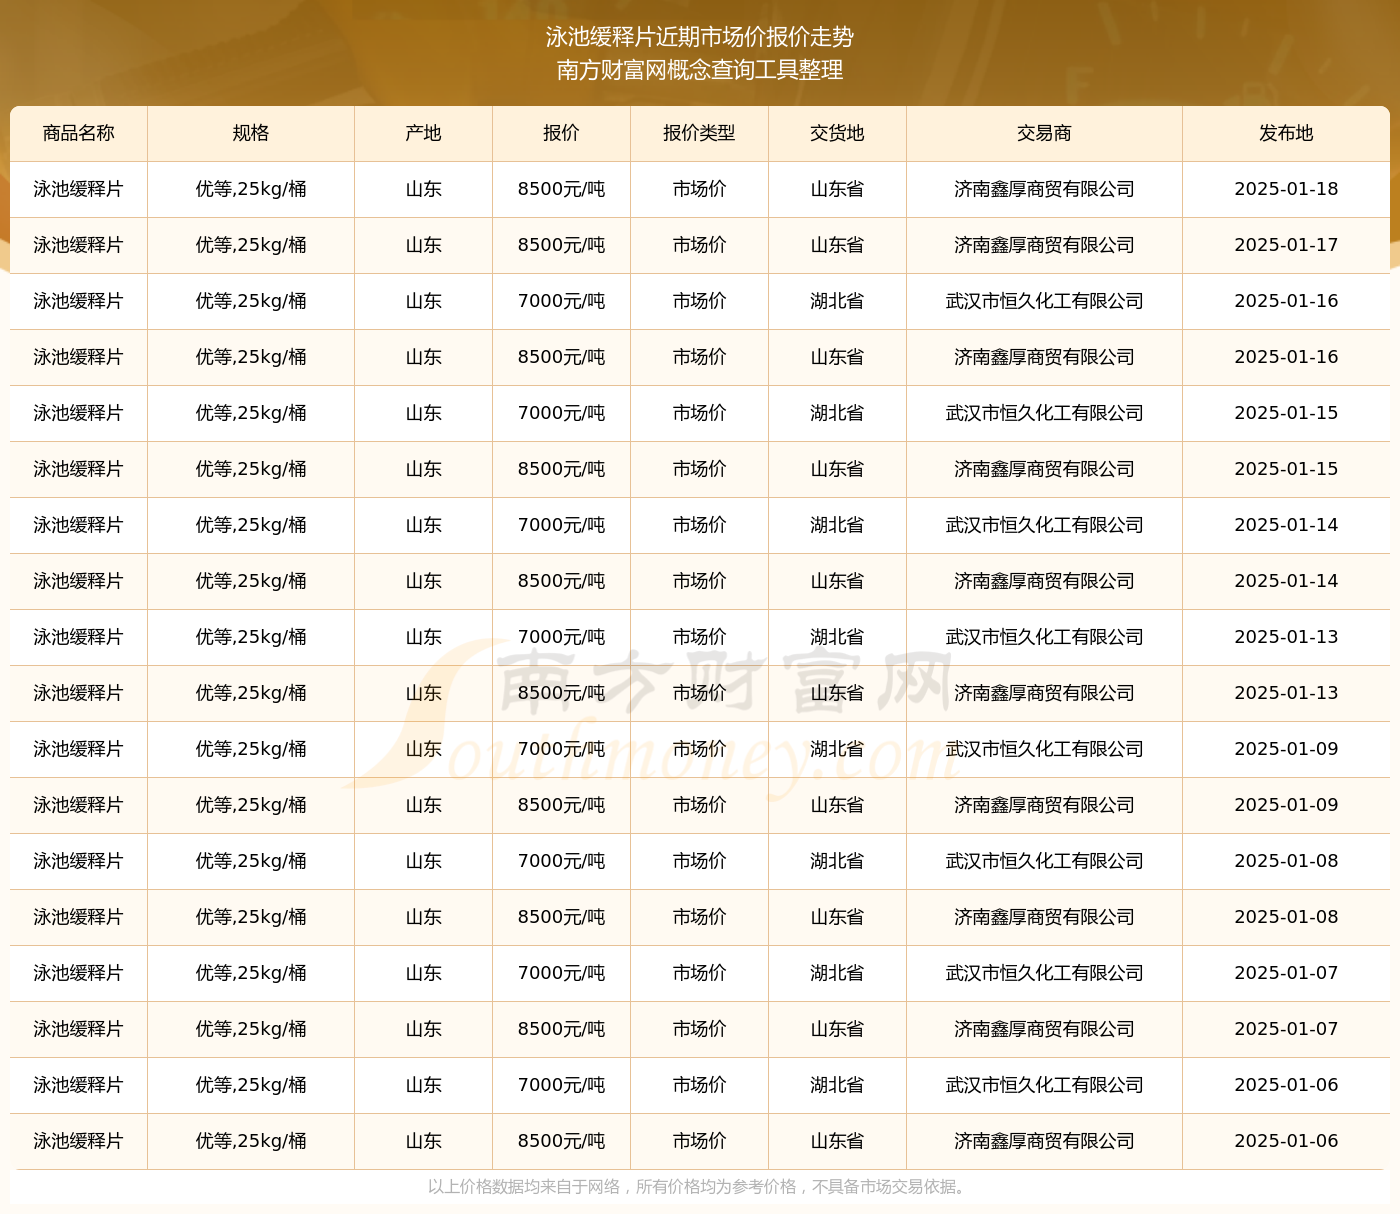Click 济南鑫厚商贸有限公司 in the 2025-01-08 row
Image resolution: width=1400 pixels, height=1214 pixels.
[x=1044, y=917]
